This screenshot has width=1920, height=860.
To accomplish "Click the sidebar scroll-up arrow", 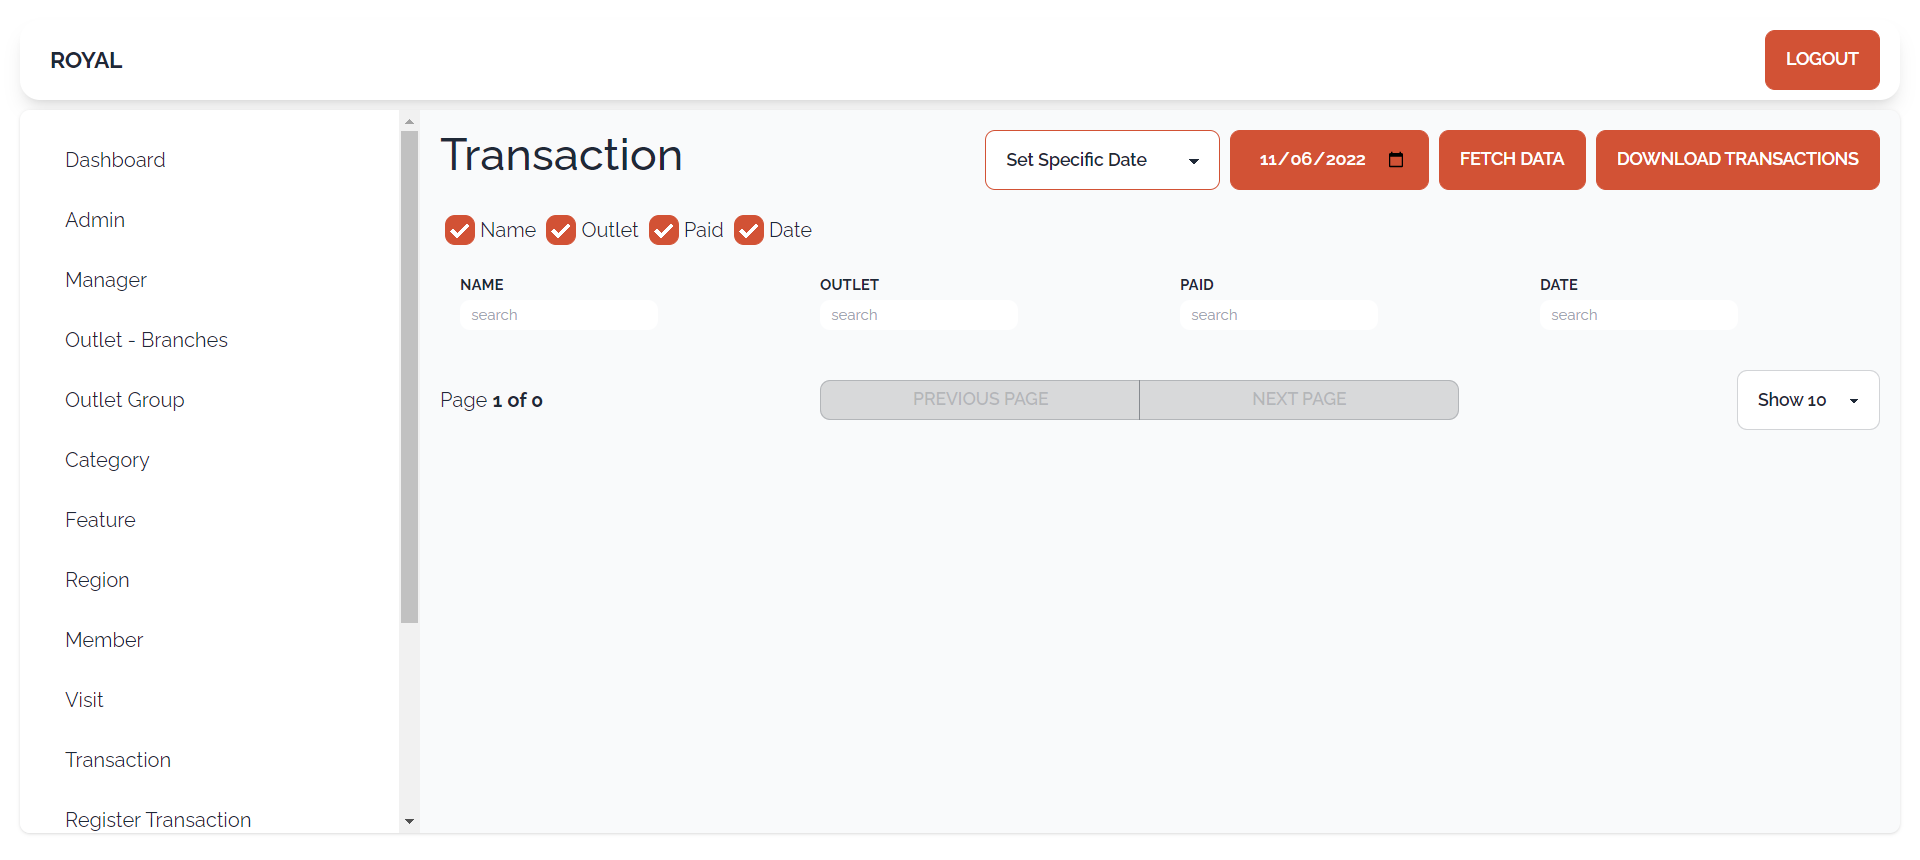I will tap(409, 121).
